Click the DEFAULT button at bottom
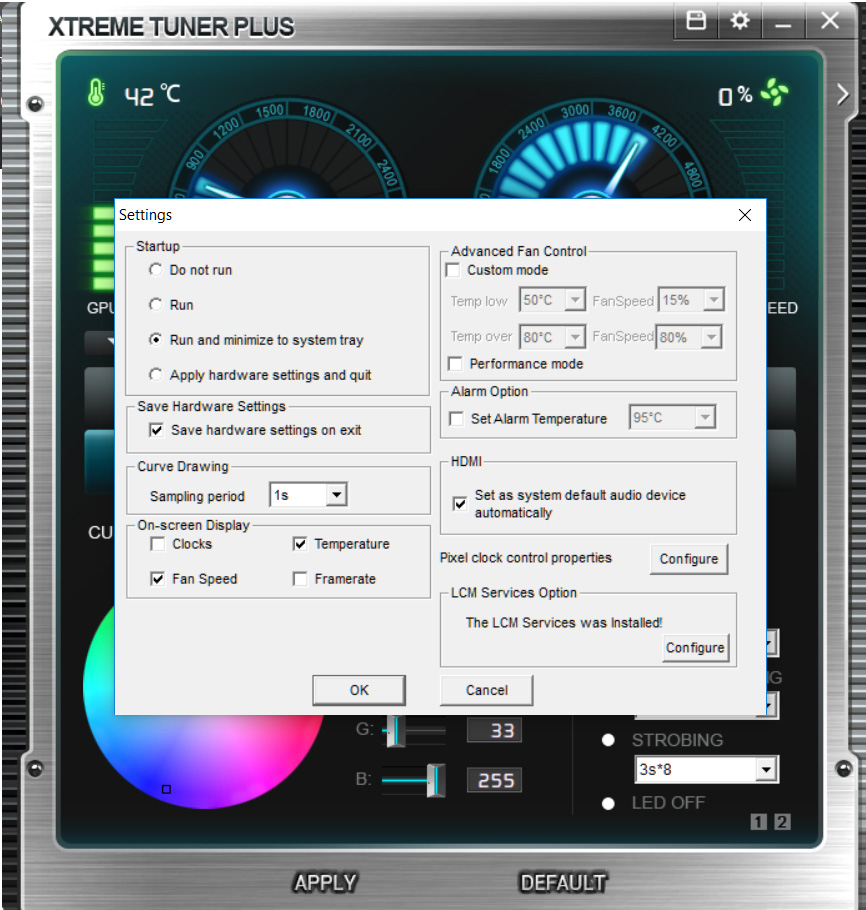The height and width of the screenshot is (910, 866). [562, 883]
